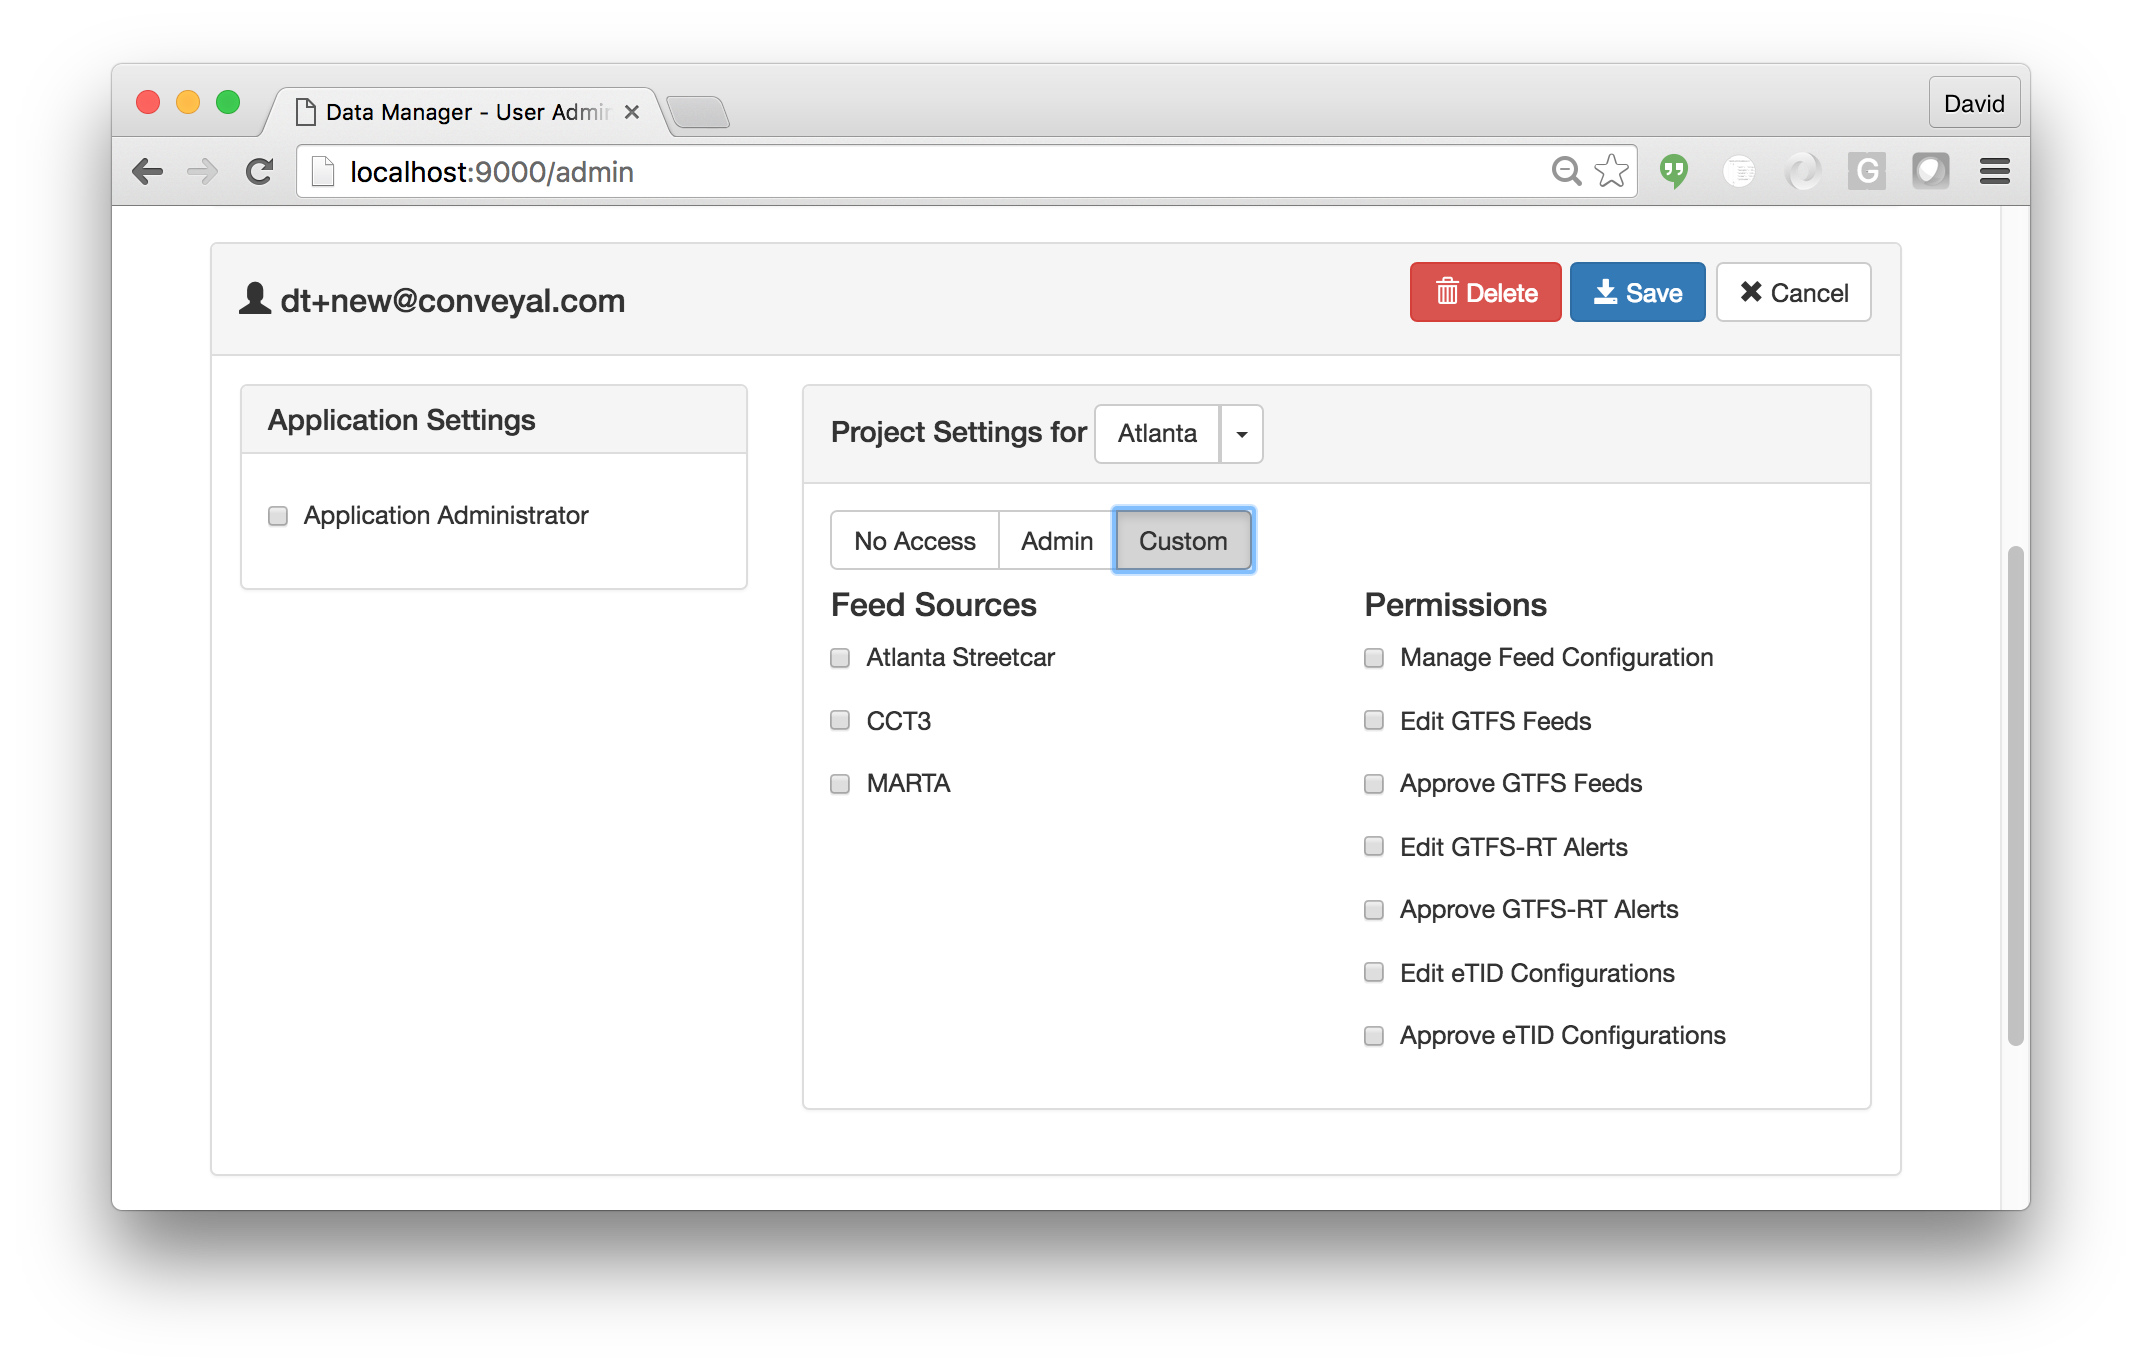
Task: Click the dt+new@conveyal.com email text
Action: [452, 300]
